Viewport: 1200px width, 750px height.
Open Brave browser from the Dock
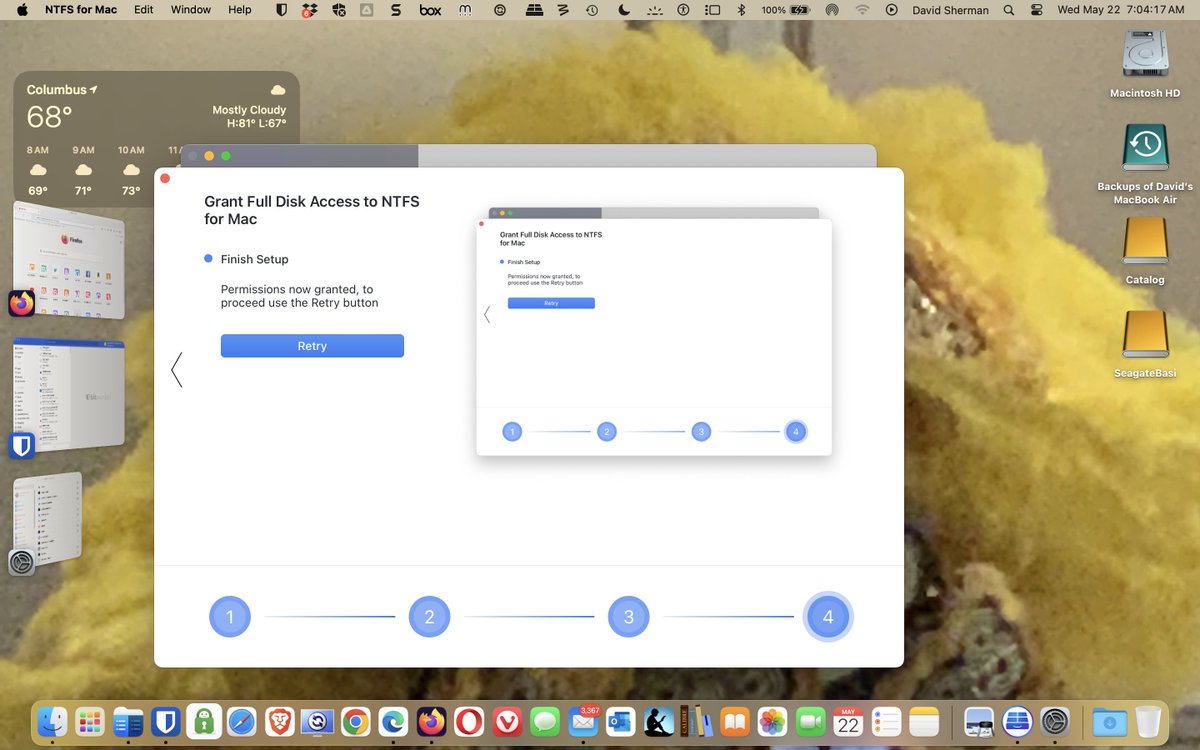[x=279, y=722]
